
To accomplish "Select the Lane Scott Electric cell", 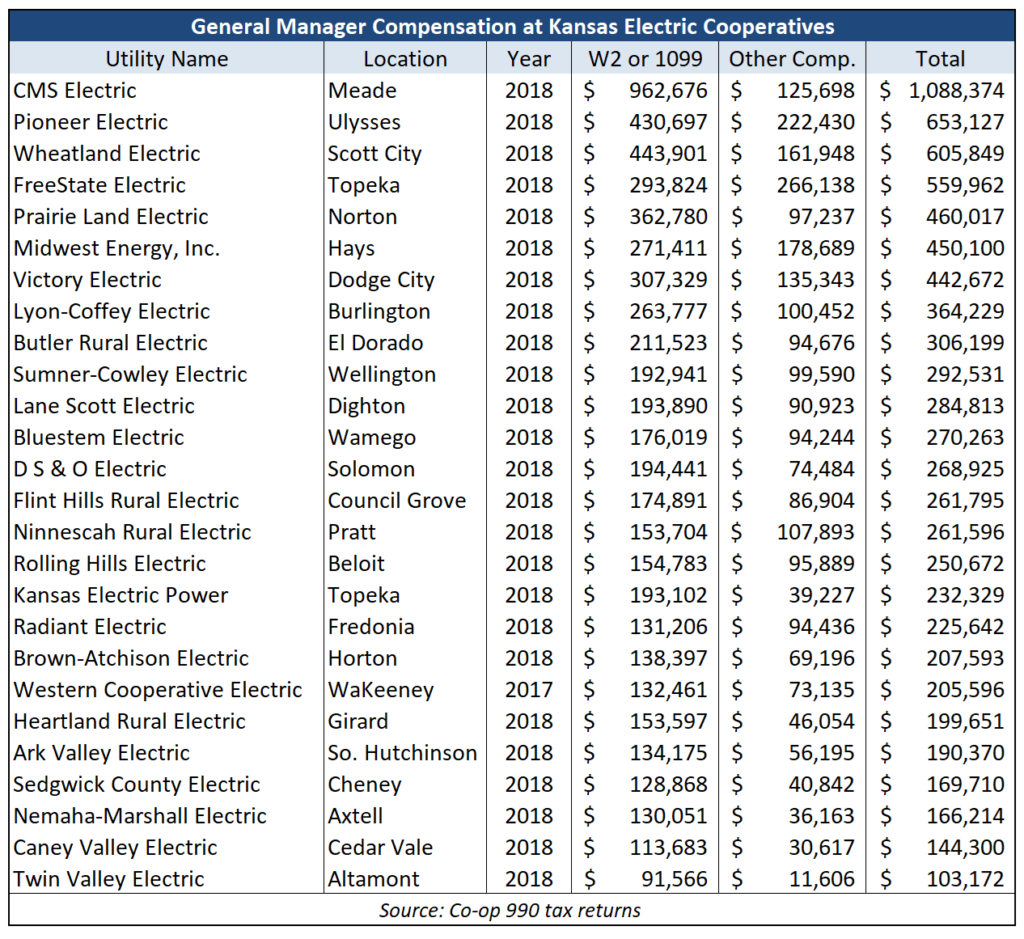I will [104, 406].
